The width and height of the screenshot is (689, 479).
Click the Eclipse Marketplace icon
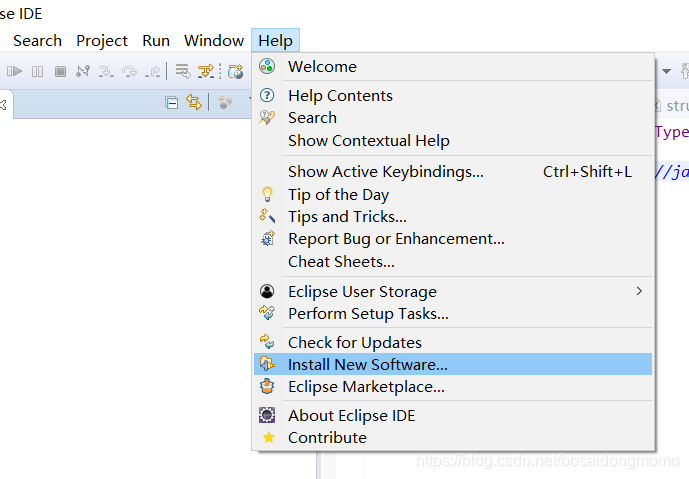click(x=267, y=386)
